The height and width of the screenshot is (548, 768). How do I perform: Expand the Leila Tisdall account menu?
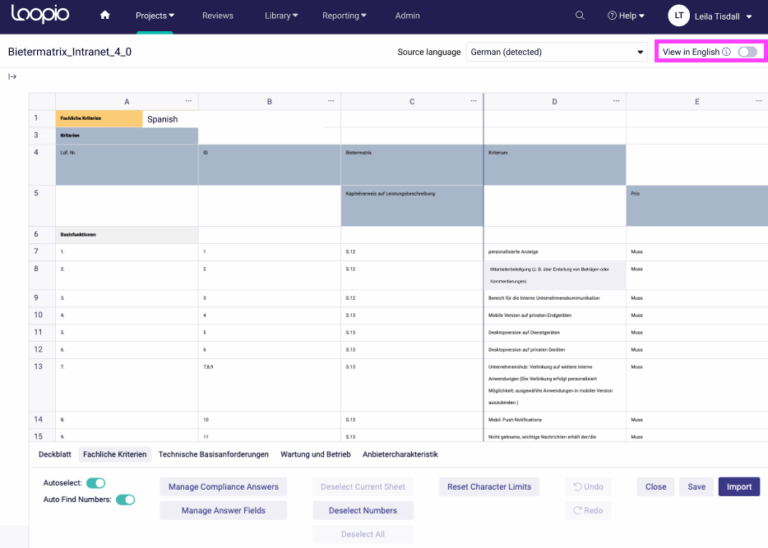click(x=723, y=17)
